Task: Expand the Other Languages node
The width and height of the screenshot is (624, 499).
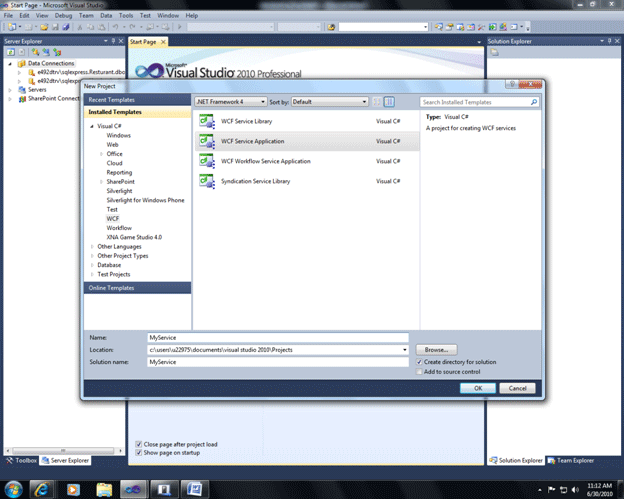Action: (92, 247)
